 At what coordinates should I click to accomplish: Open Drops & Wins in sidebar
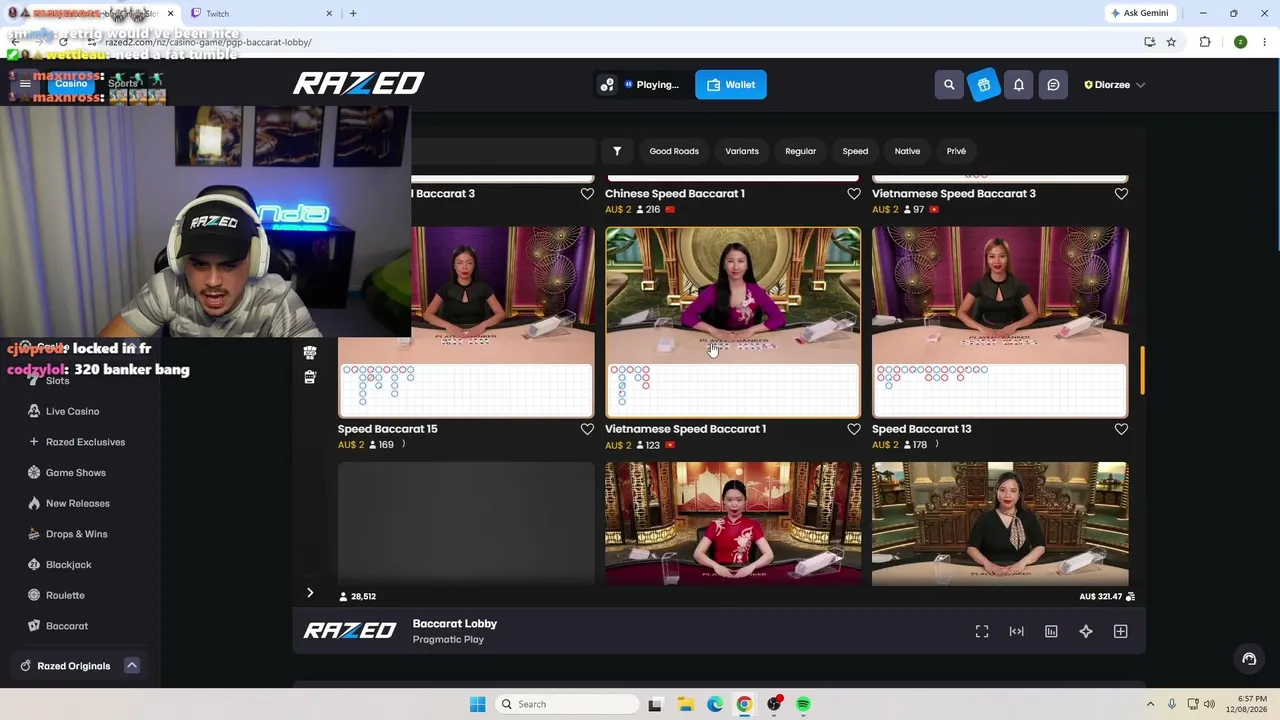[76, 534]
